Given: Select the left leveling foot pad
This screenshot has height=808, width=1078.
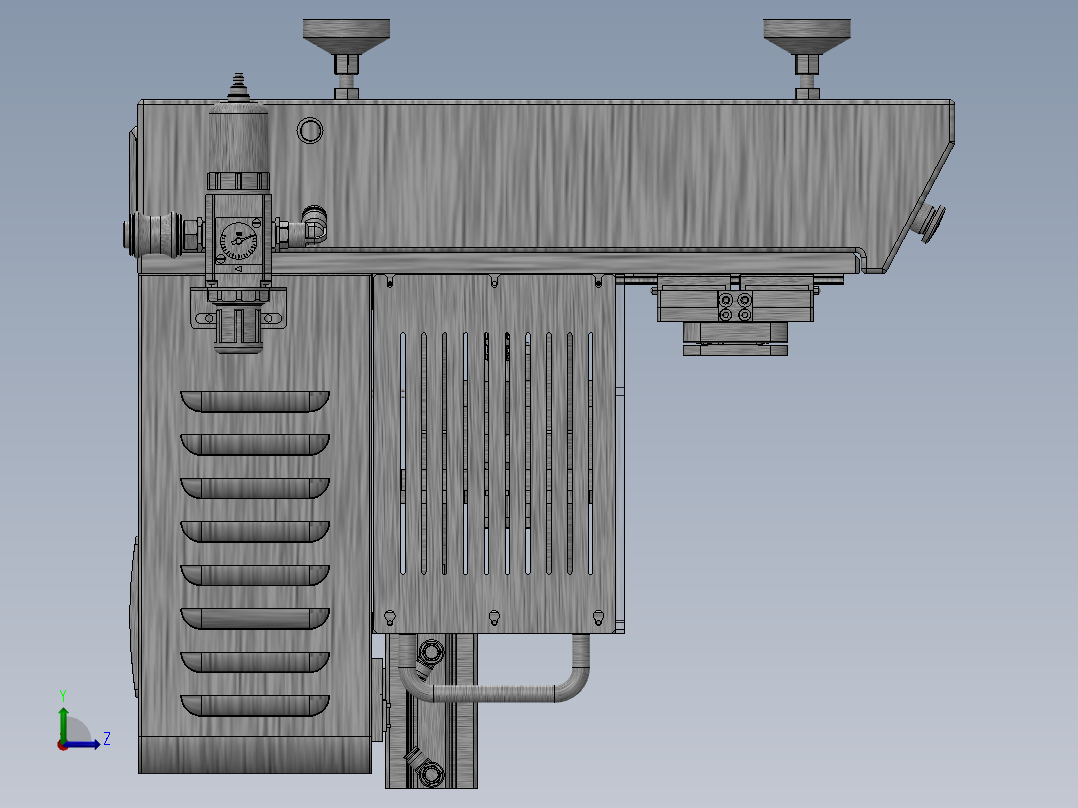Looking at the screenshot, I should tap(346, 36).
